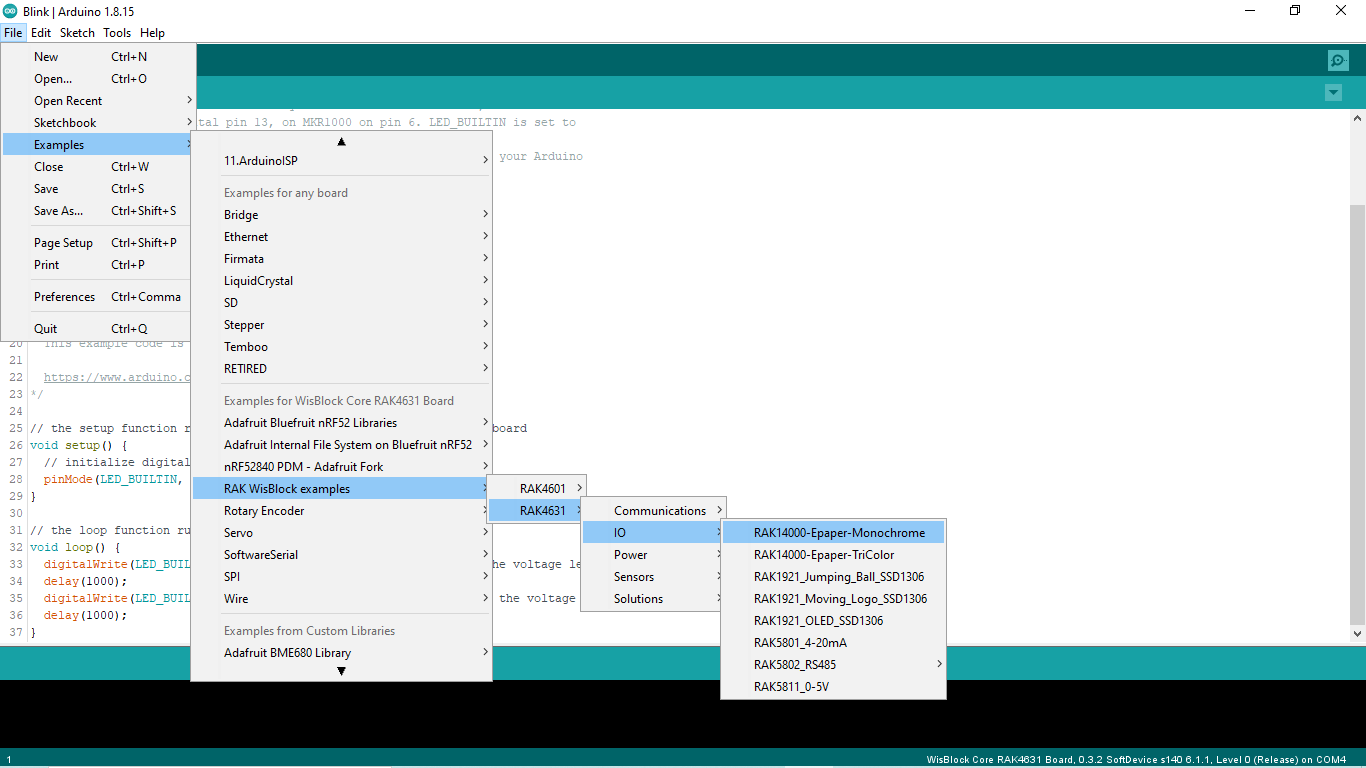Expand the Ethernet examples submenu
The height and width of the screenshot is (768, 1366).
click(342, 237)
